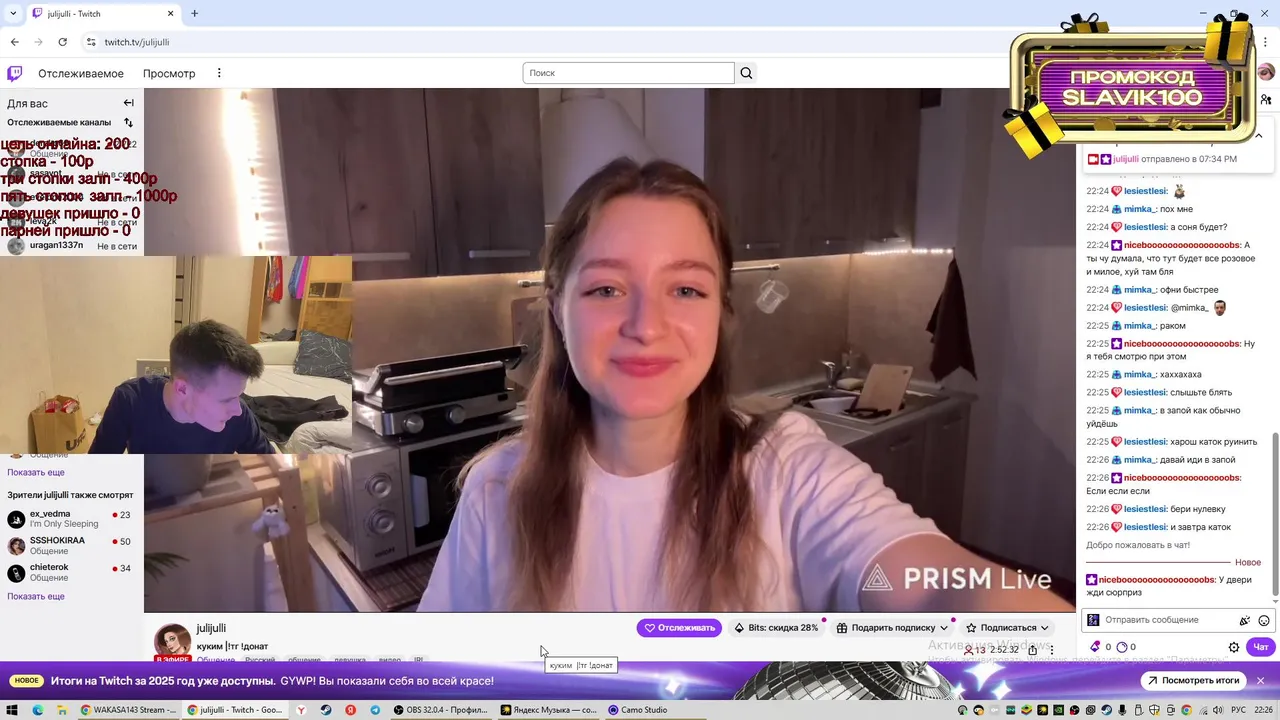
Task: Send message with the Чат button
Action: [x=1261, y=647]
